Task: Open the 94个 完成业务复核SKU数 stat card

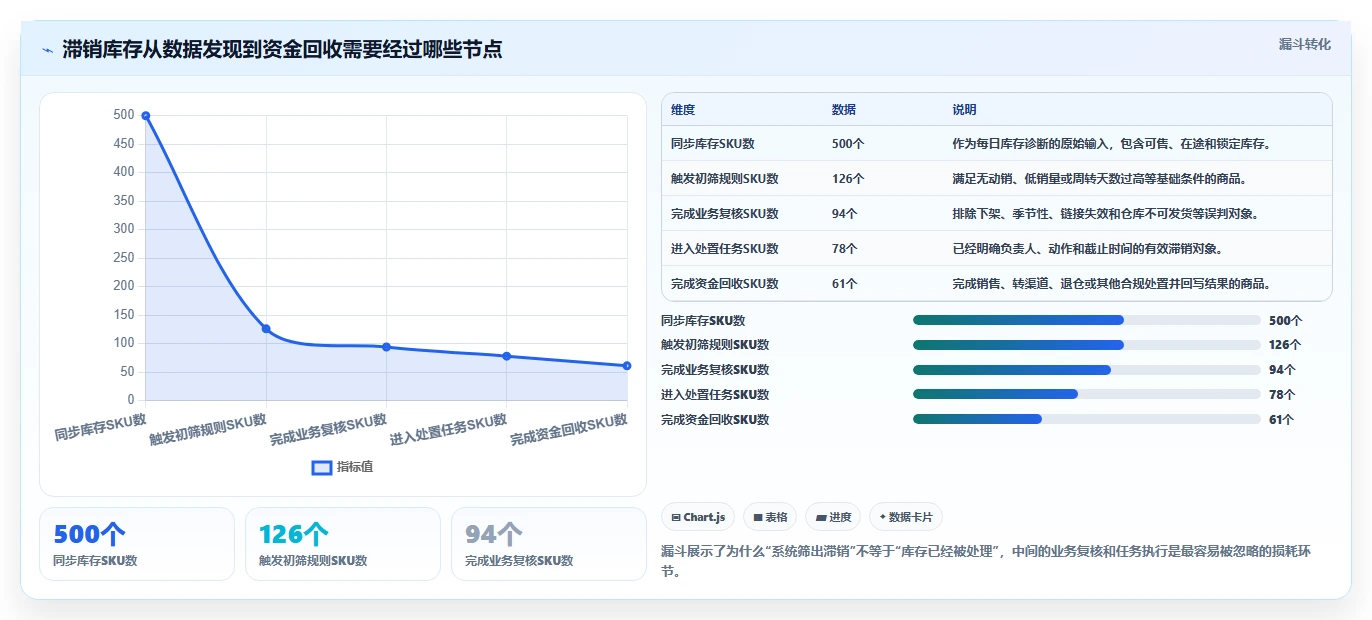Action: pyautogui.click(x=549, y=544)
